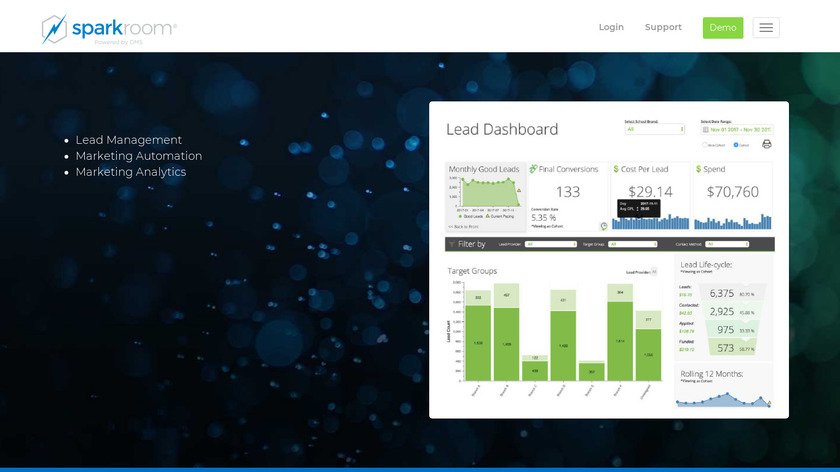This screenshot has height=472, width=840.
Task: Click the Sparkroom logo
Action: click(x=109, y=29)
